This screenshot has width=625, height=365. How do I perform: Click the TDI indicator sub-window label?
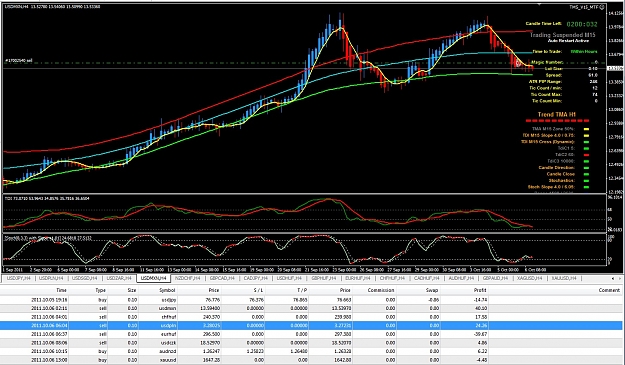coord(47,198)
